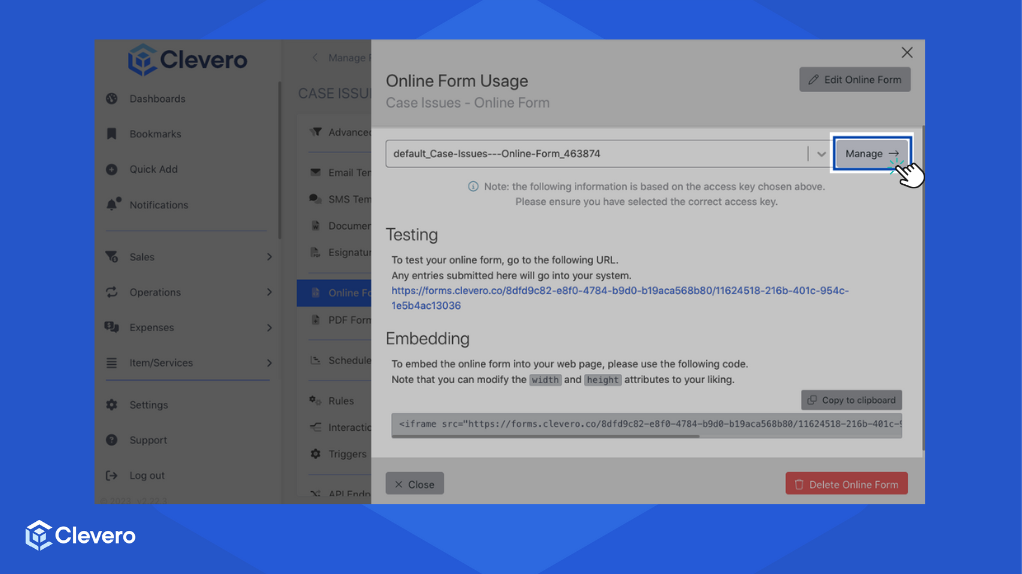The image size is (1022, 574).
Task: Expand the Expenses menu chevron
Action: tap(269, 327)
